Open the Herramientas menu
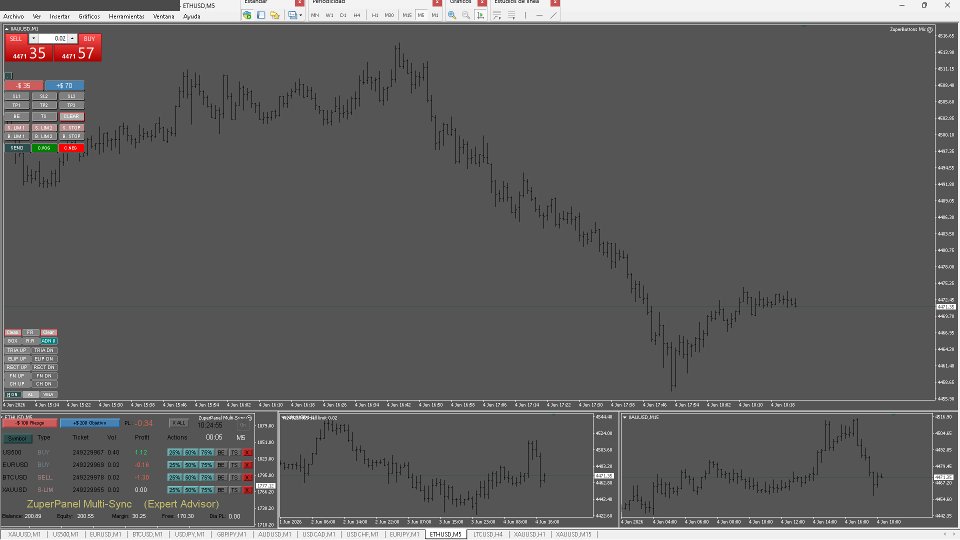The height and width of the screenshot is (540, 960). 126,17
